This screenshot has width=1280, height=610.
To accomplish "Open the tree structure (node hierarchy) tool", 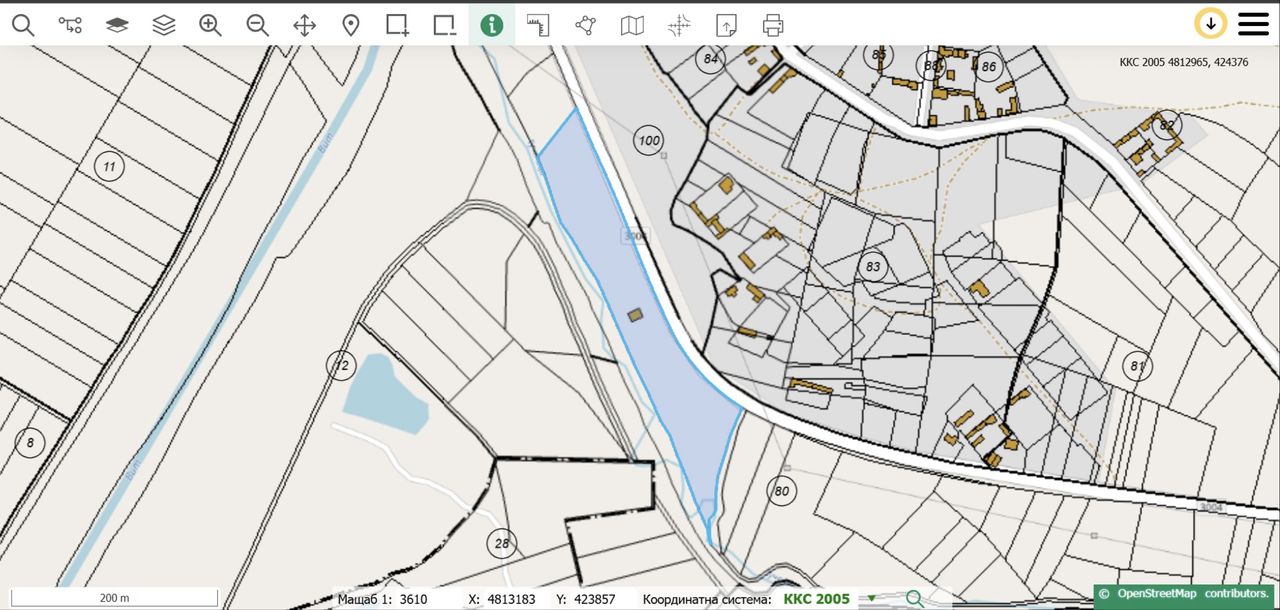I will tap(70, 25).
